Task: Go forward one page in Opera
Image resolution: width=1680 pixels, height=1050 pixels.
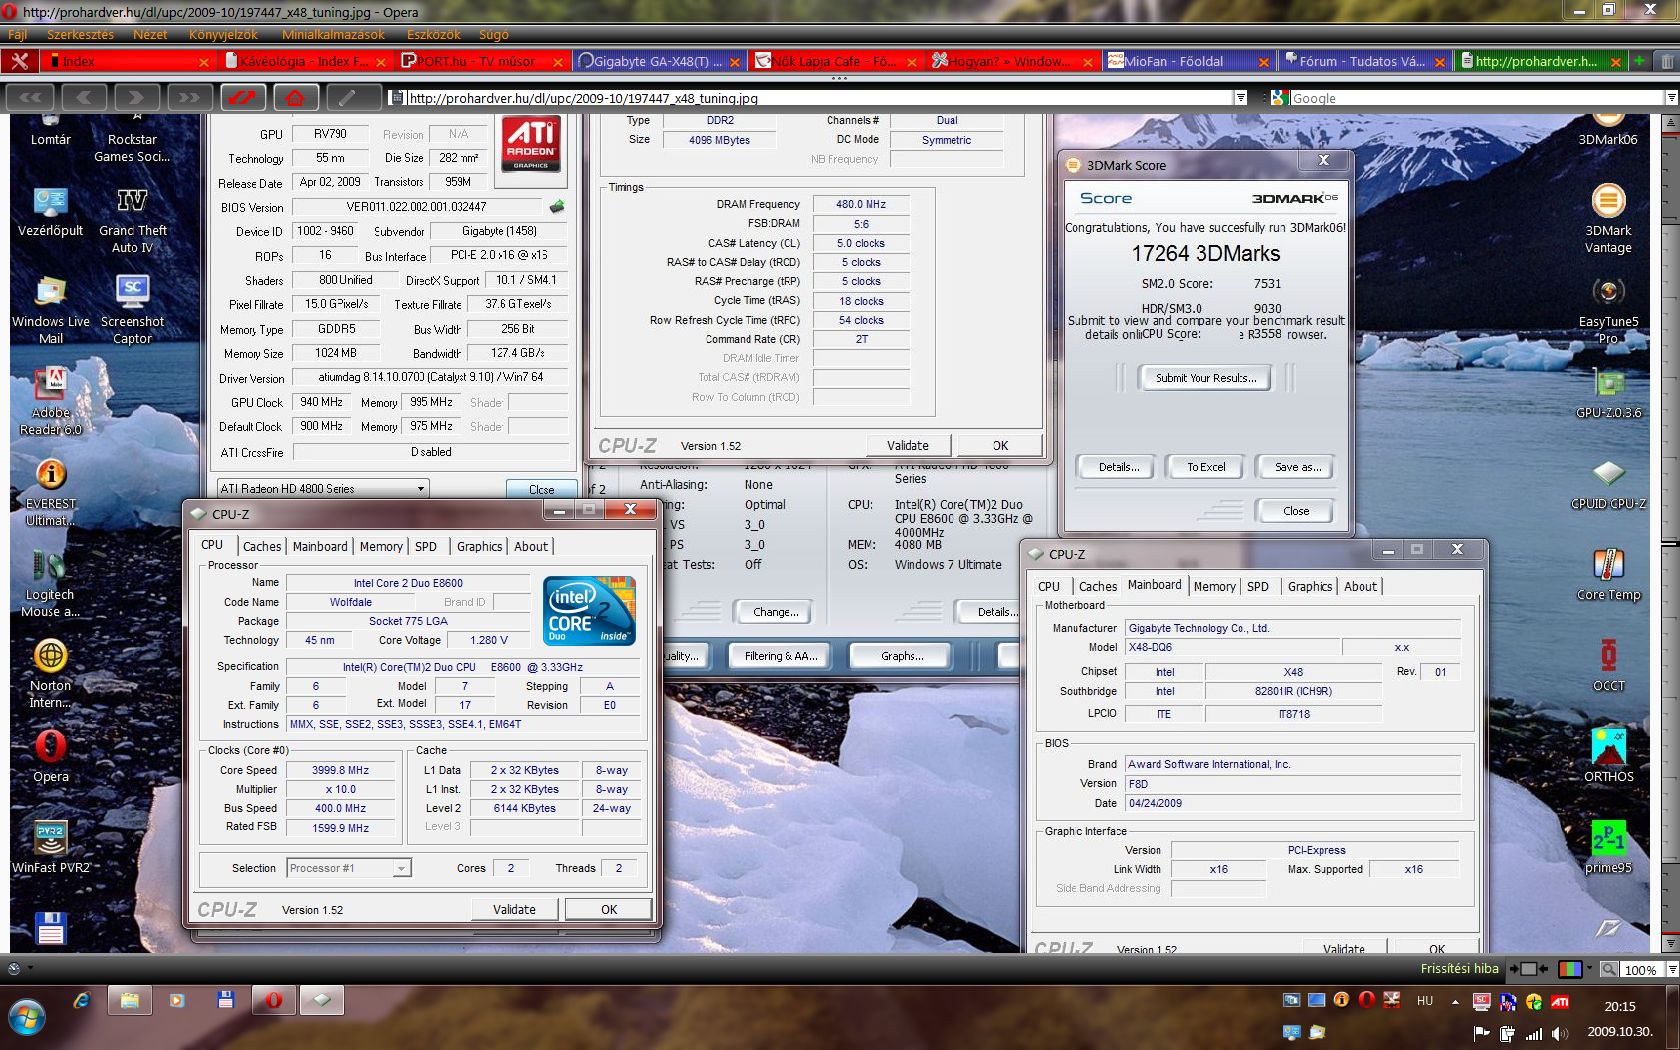Action: (136, 97)
